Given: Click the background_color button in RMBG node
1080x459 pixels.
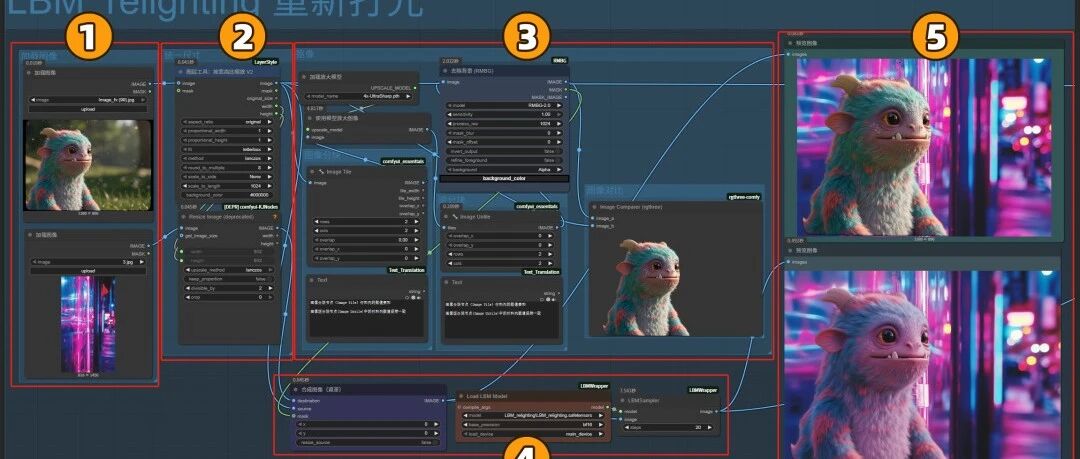Looking at the screenshot, I should point(506,178).
